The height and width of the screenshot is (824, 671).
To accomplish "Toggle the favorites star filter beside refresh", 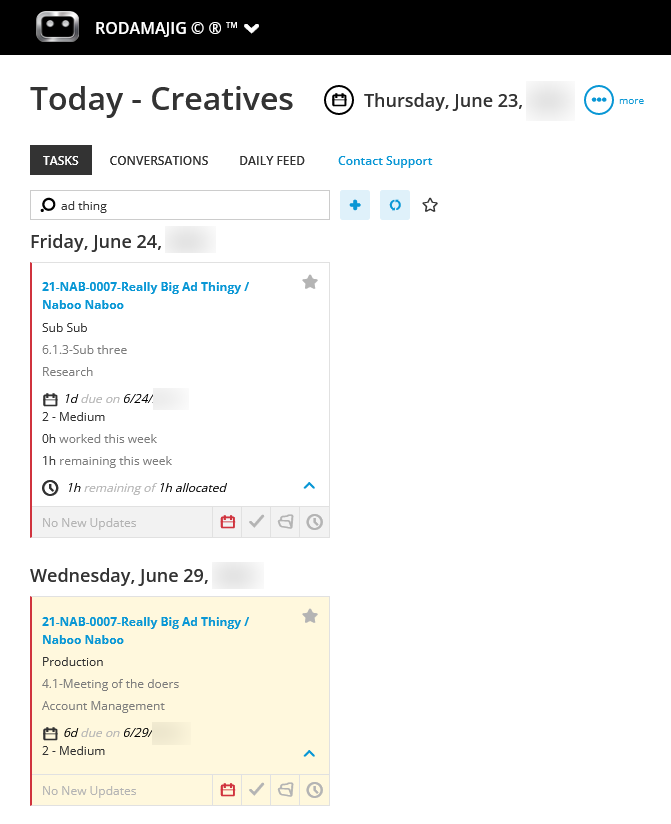I will [430, 205].
